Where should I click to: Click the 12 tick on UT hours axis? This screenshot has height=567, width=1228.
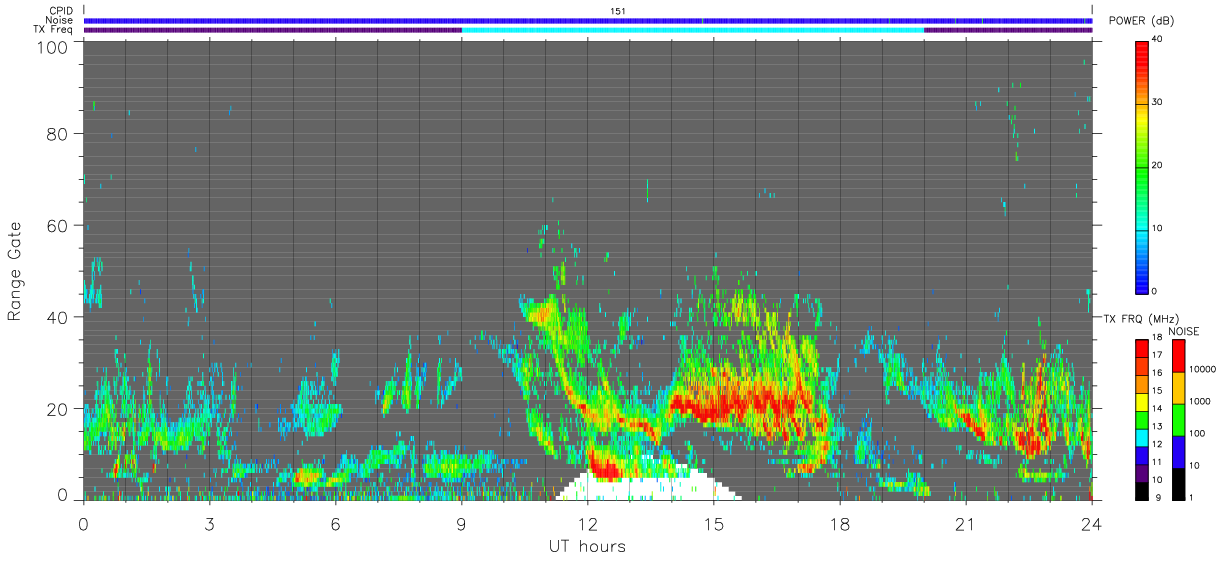pos(587,523)
